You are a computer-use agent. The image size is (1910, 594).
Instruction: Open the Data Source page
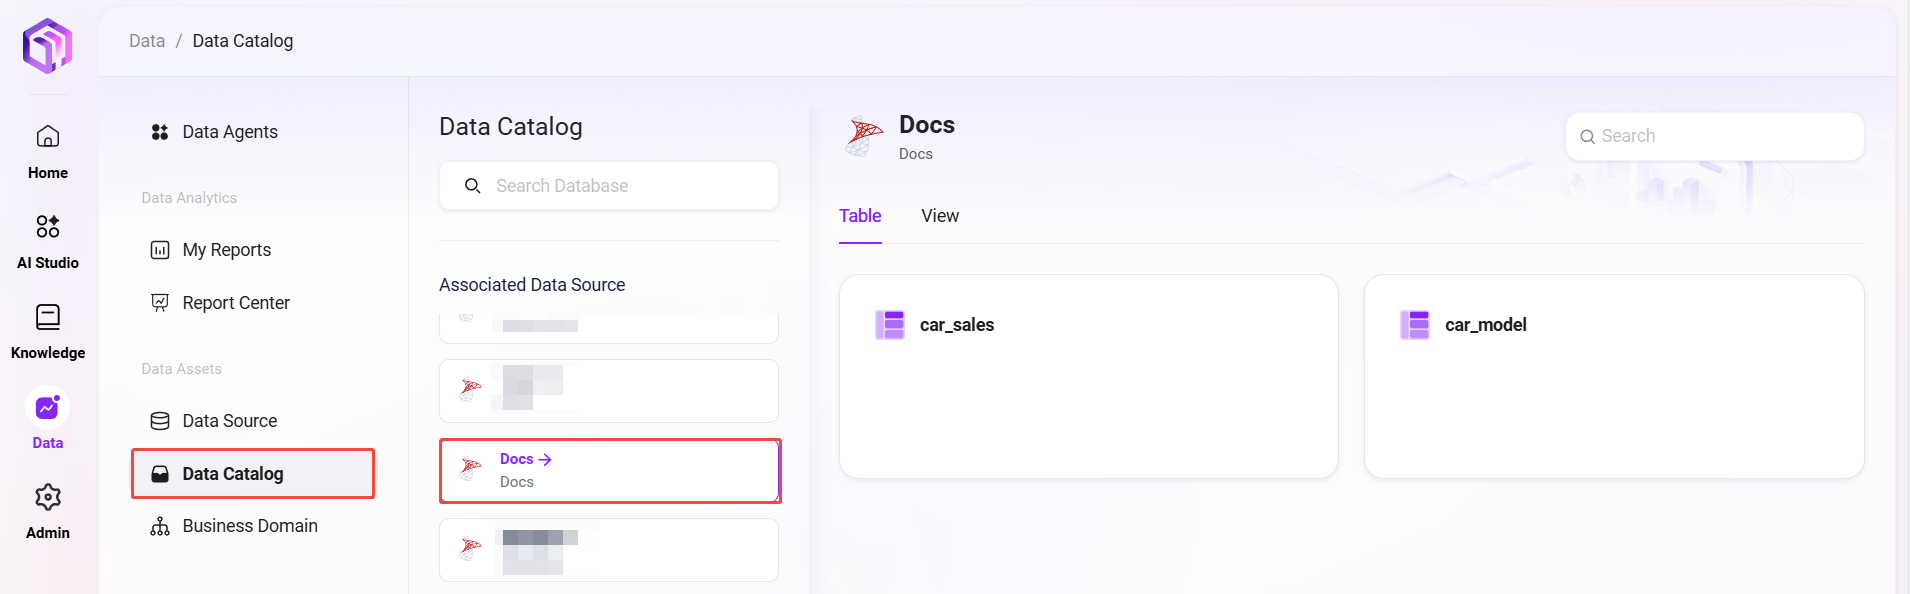click(229, 421)
